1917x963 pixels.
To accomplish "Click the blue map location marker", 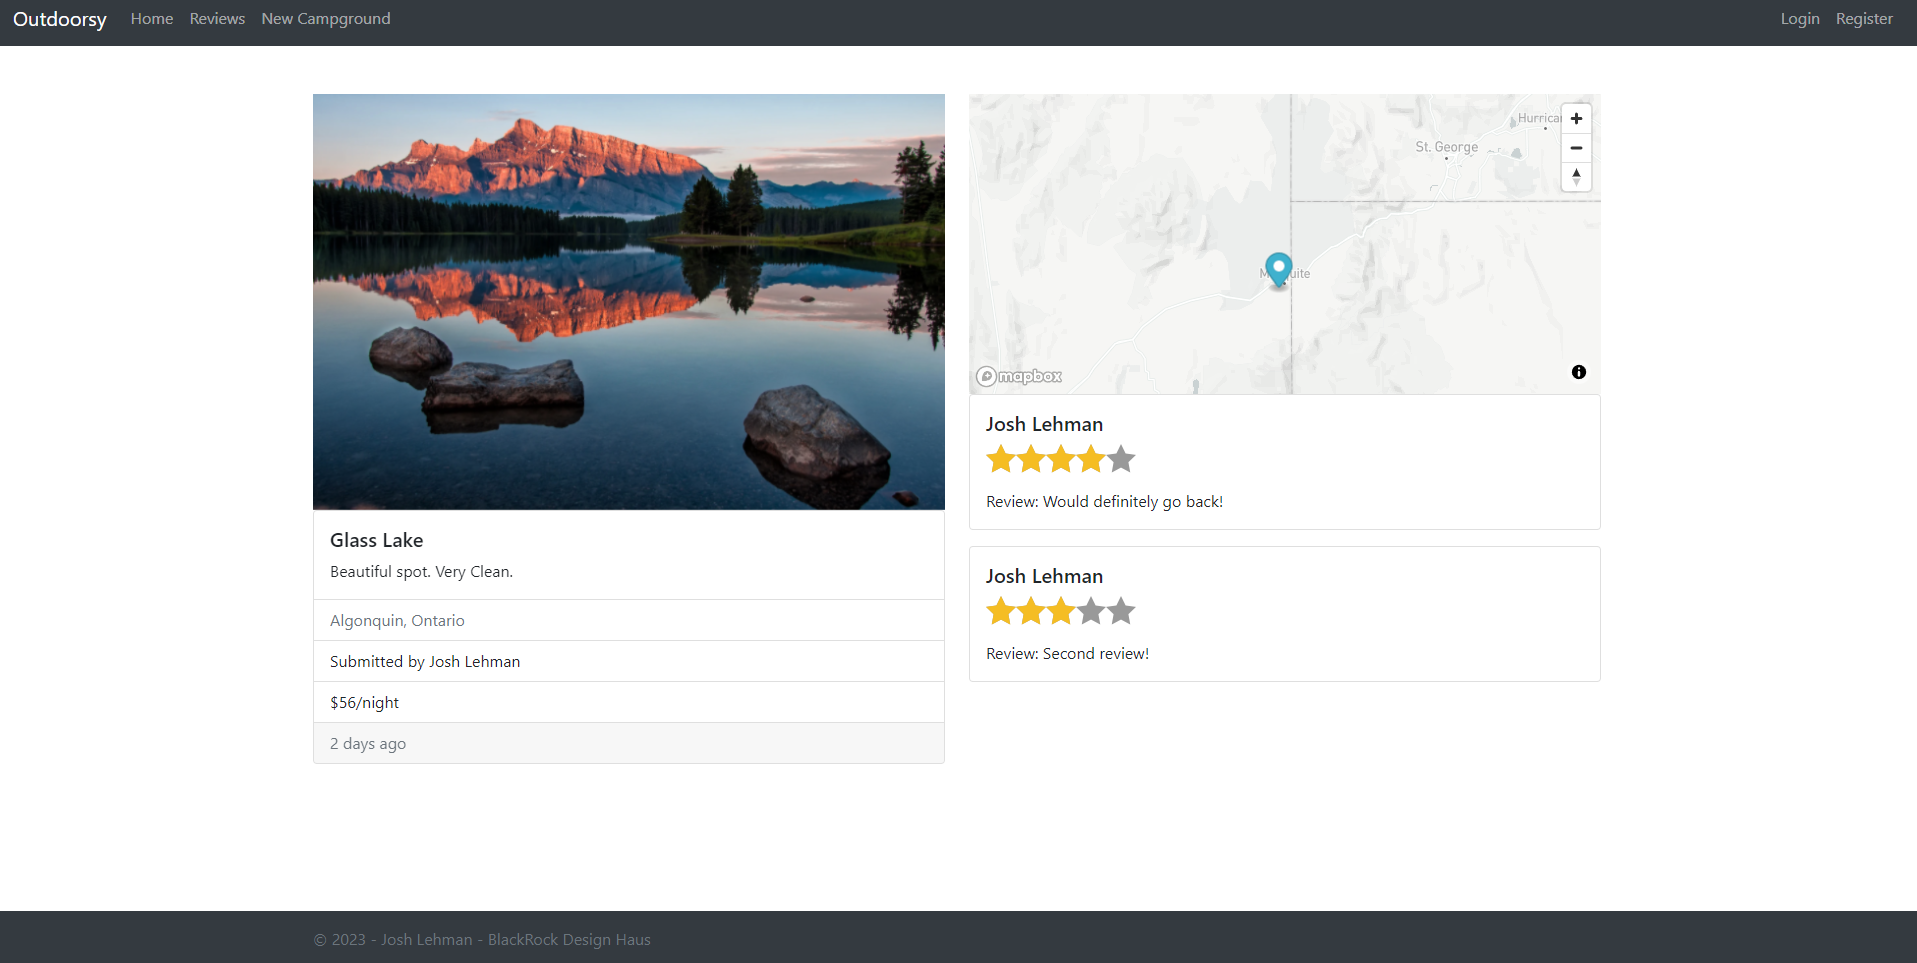I will click(x=1278, y=269).
